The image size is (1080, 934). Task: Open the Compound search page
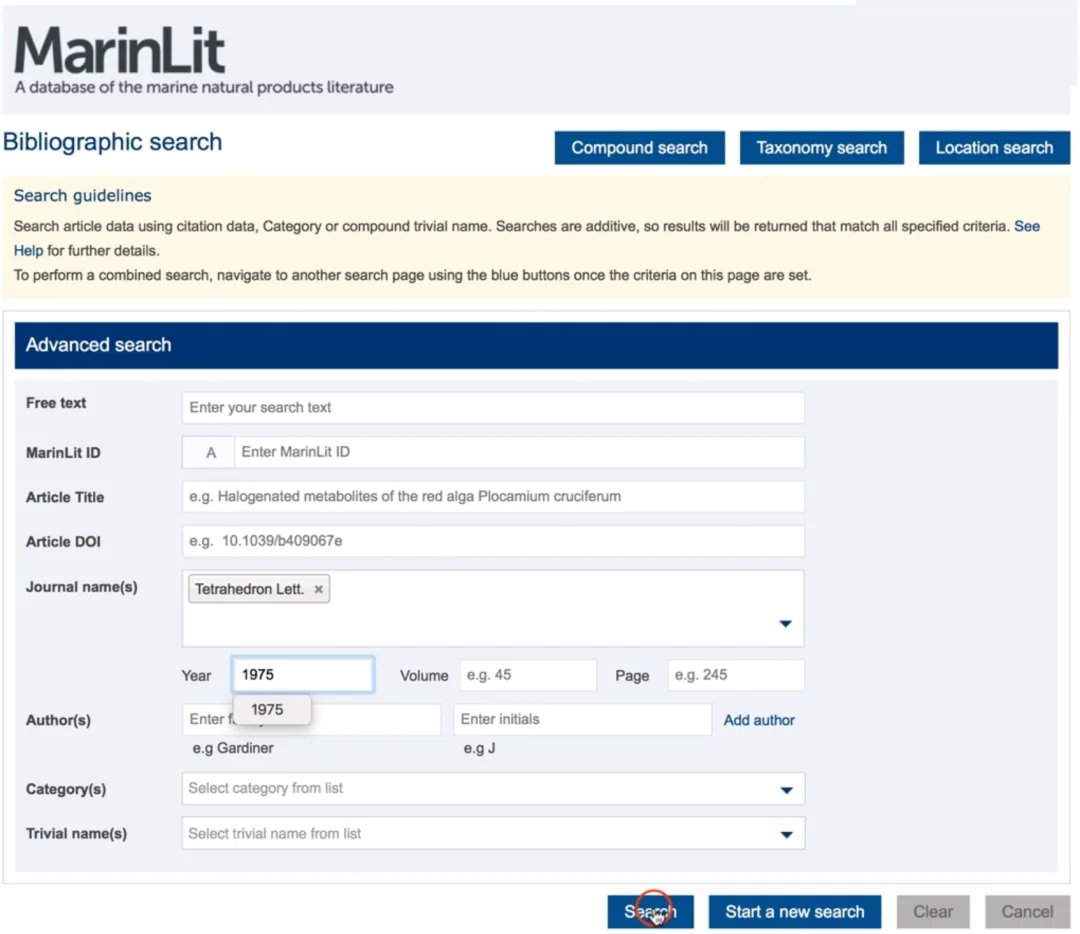click(639, 148)
